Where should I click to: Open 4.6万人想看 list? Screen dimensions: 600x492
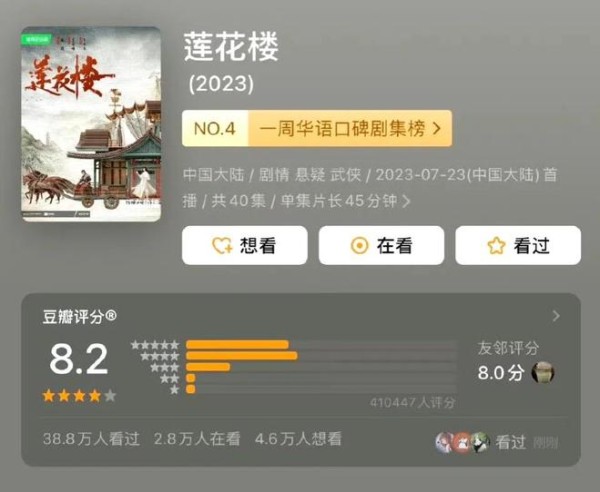pos(298,439)
